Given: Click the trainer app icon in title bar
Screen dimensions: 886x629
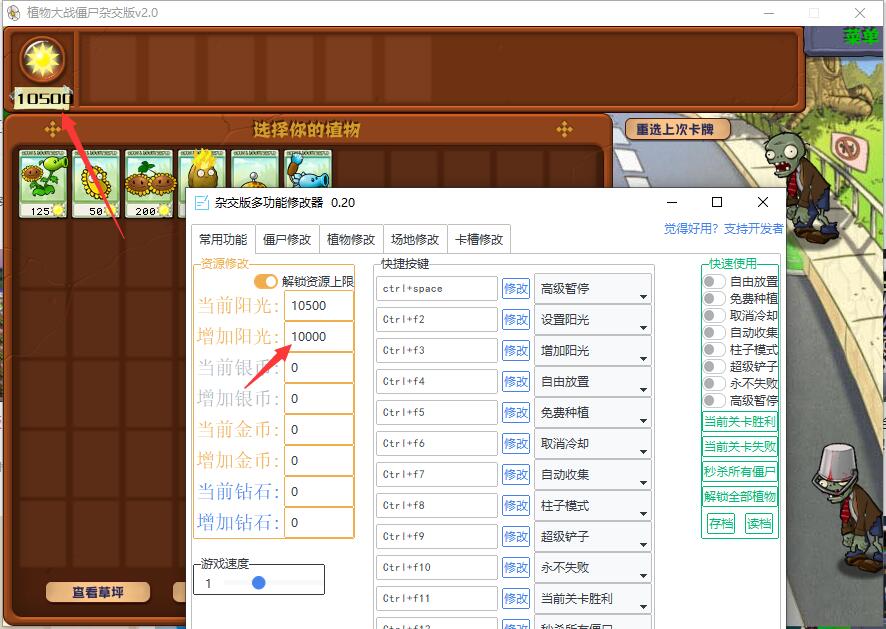Looking at the screenshot, I should pyautogui.click(x=203, y=202).
